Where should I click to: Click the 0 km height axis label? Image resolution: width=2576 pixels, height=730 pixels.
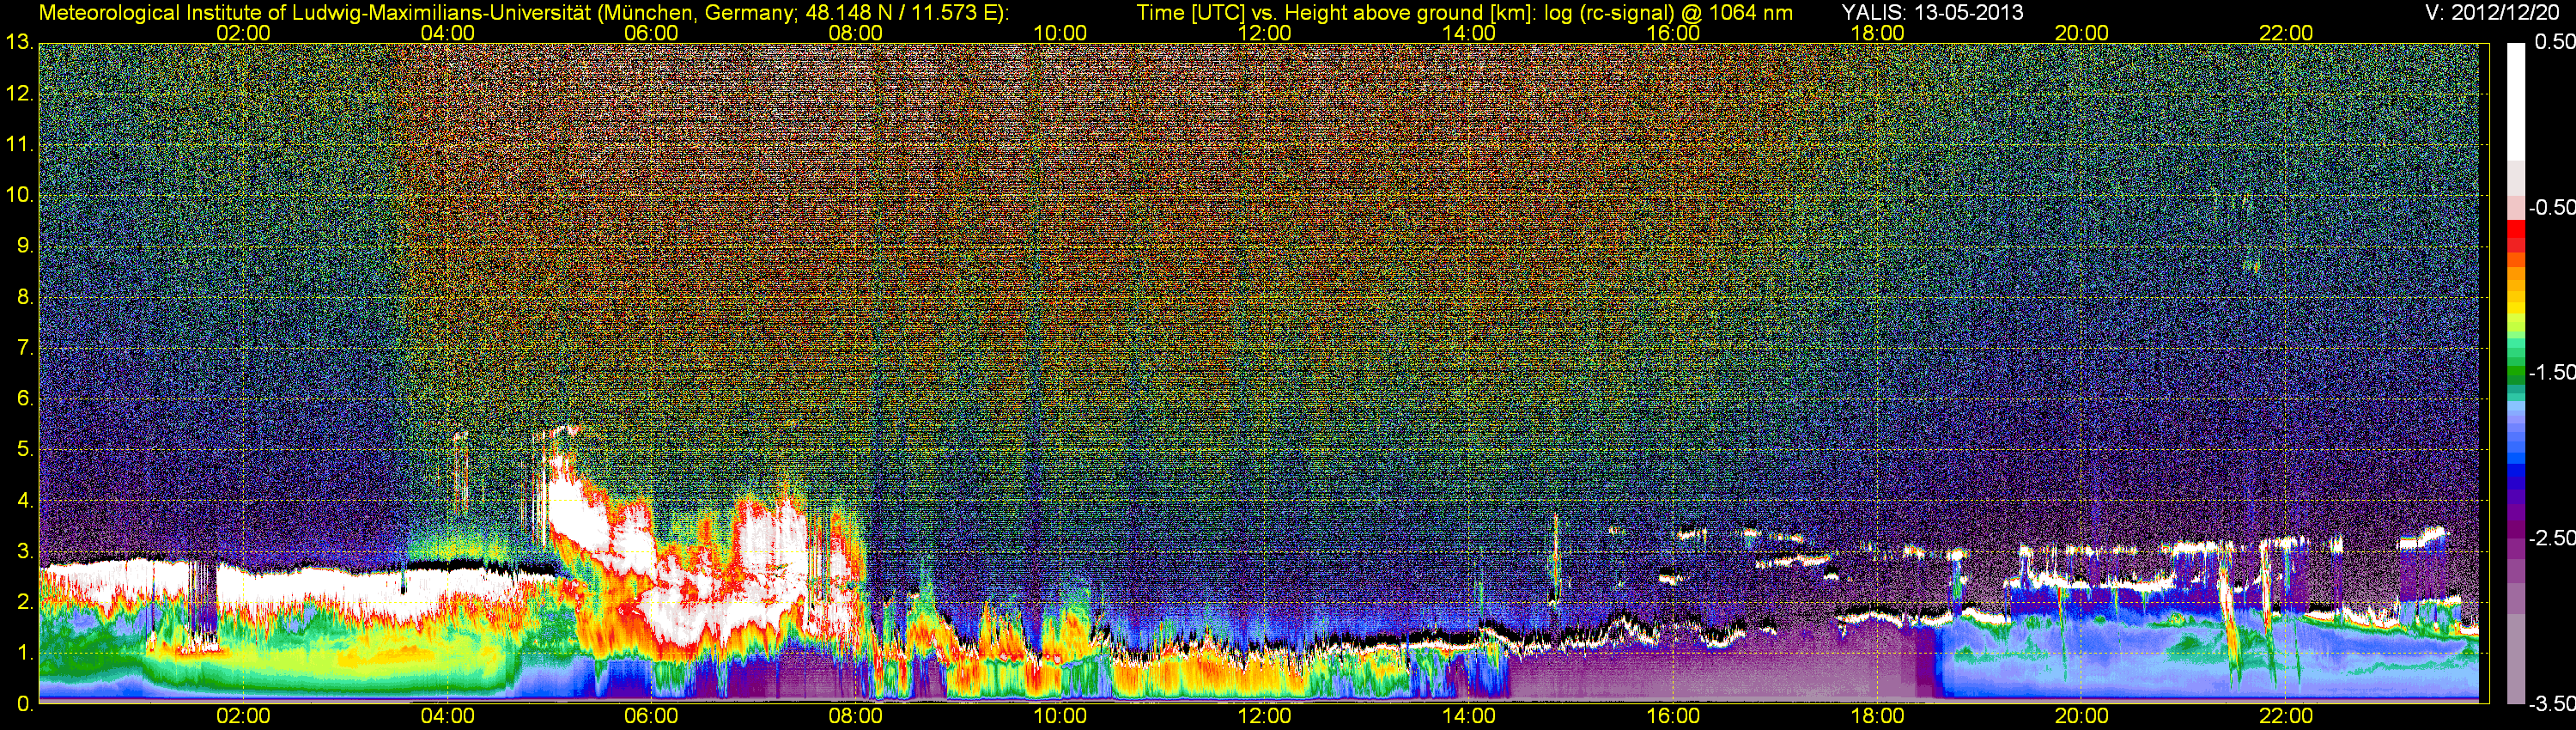pos(24,704)
